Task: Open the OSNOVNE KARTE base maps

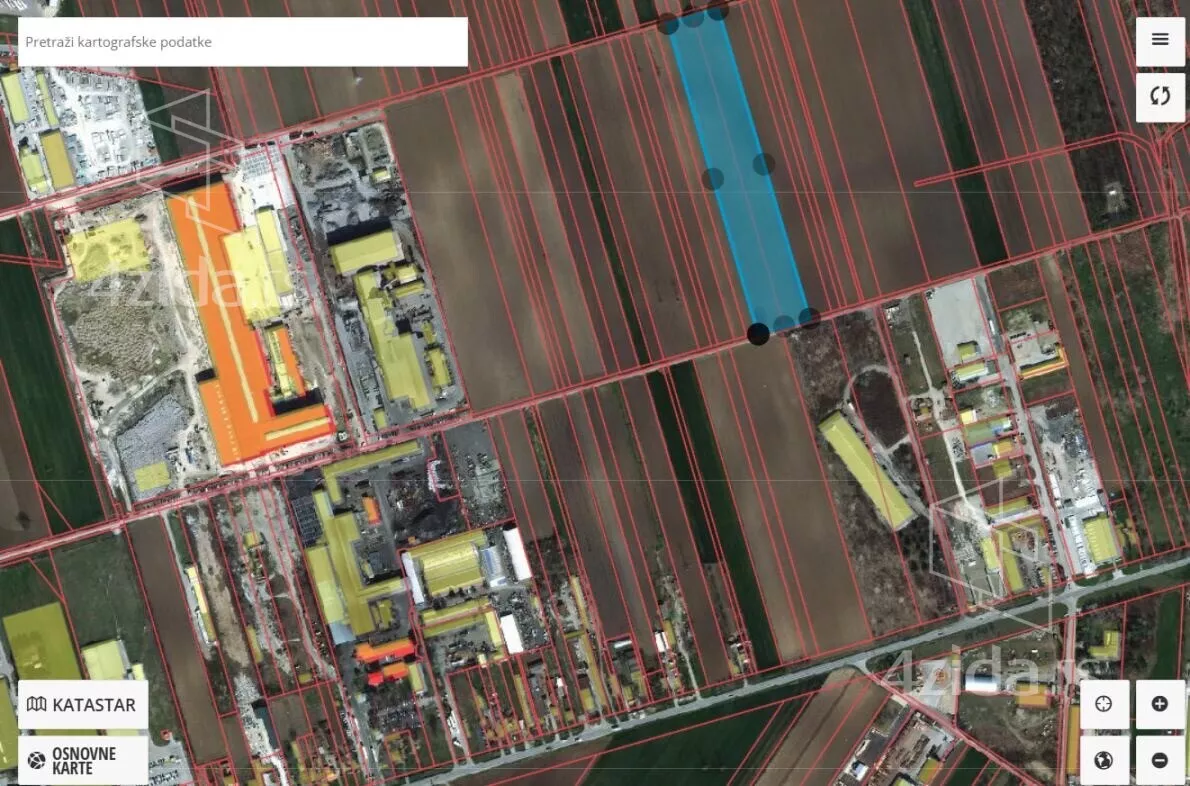Action: click(83, 760)
